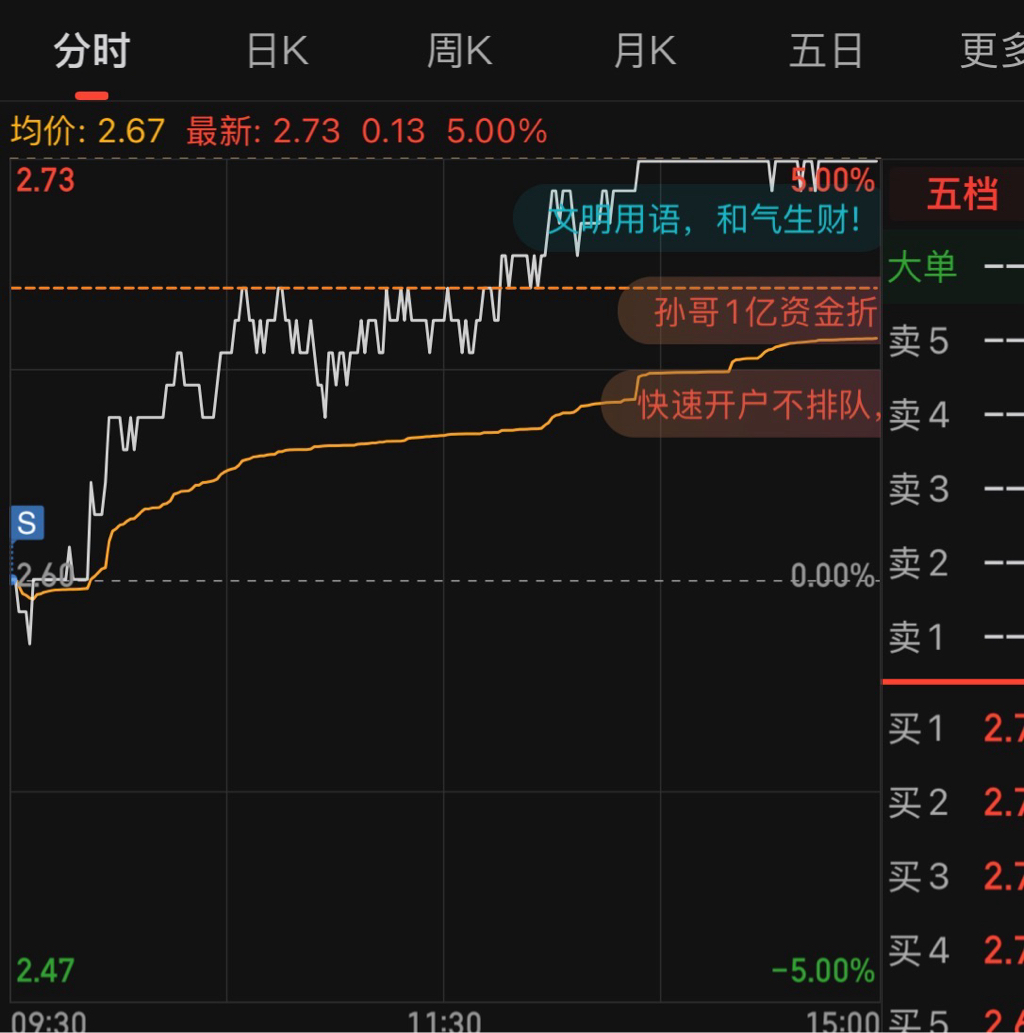Select the 买3 bid price row
The width and height of the screenshot is (1024, 1033).
(x=954, y=877)
